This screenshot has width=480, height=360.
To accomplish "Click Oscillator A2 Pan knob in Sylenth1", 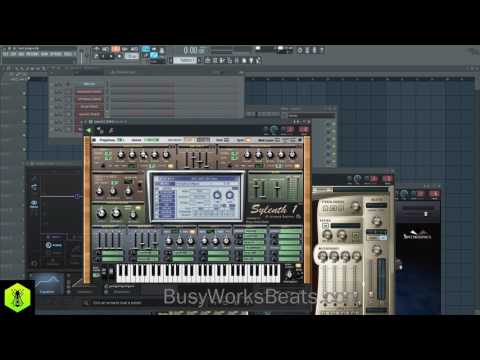I will [x=292, y=155].
